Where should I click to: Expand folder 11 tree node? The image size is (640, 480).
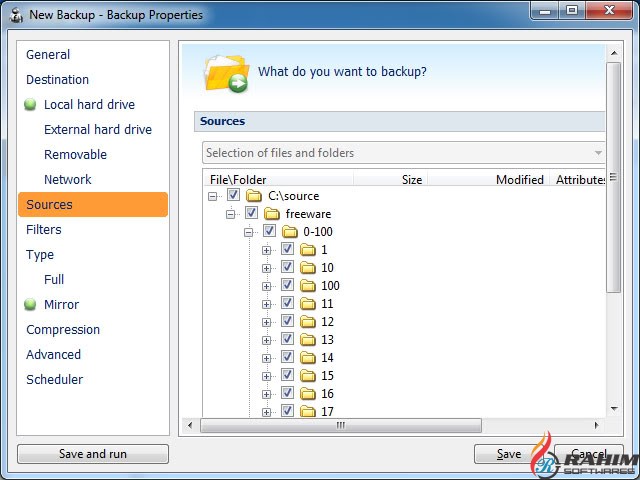(267, 304)
